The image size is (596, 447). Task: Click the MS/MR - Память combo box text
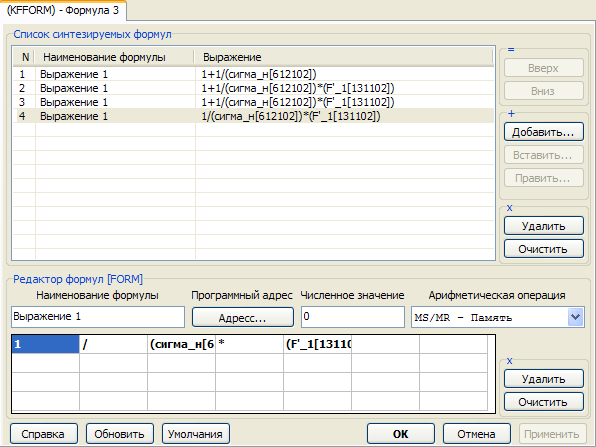tap(463, 318)
